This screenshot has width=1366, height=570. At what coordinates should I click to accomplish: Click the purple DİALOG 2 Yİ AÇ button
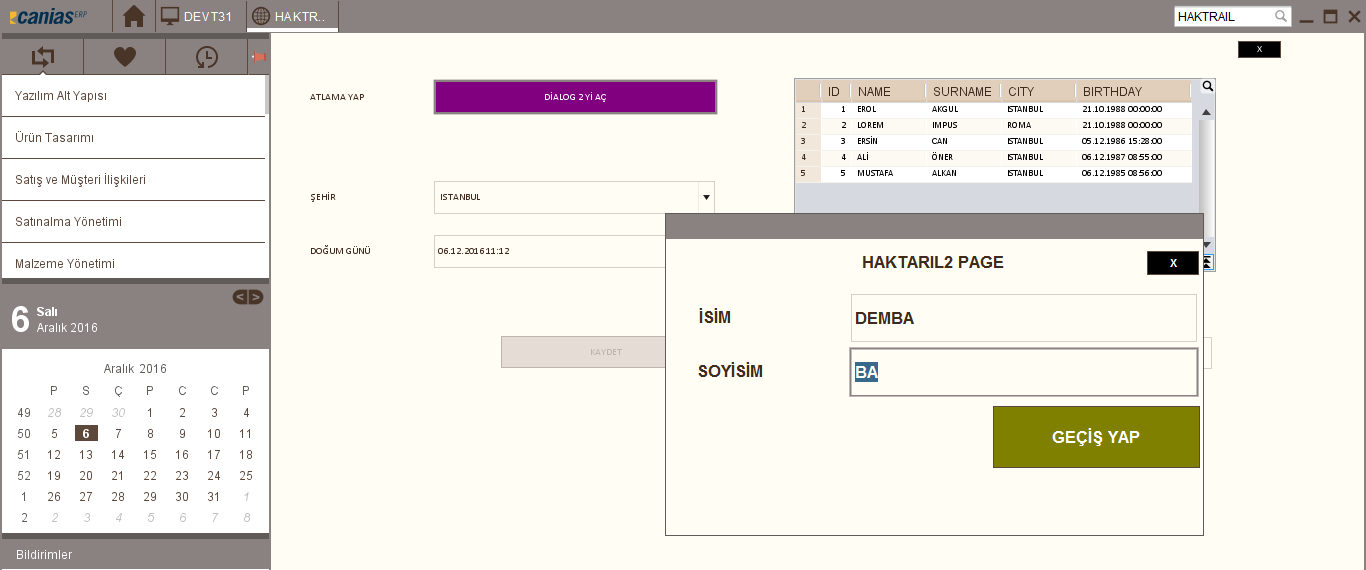575,97
